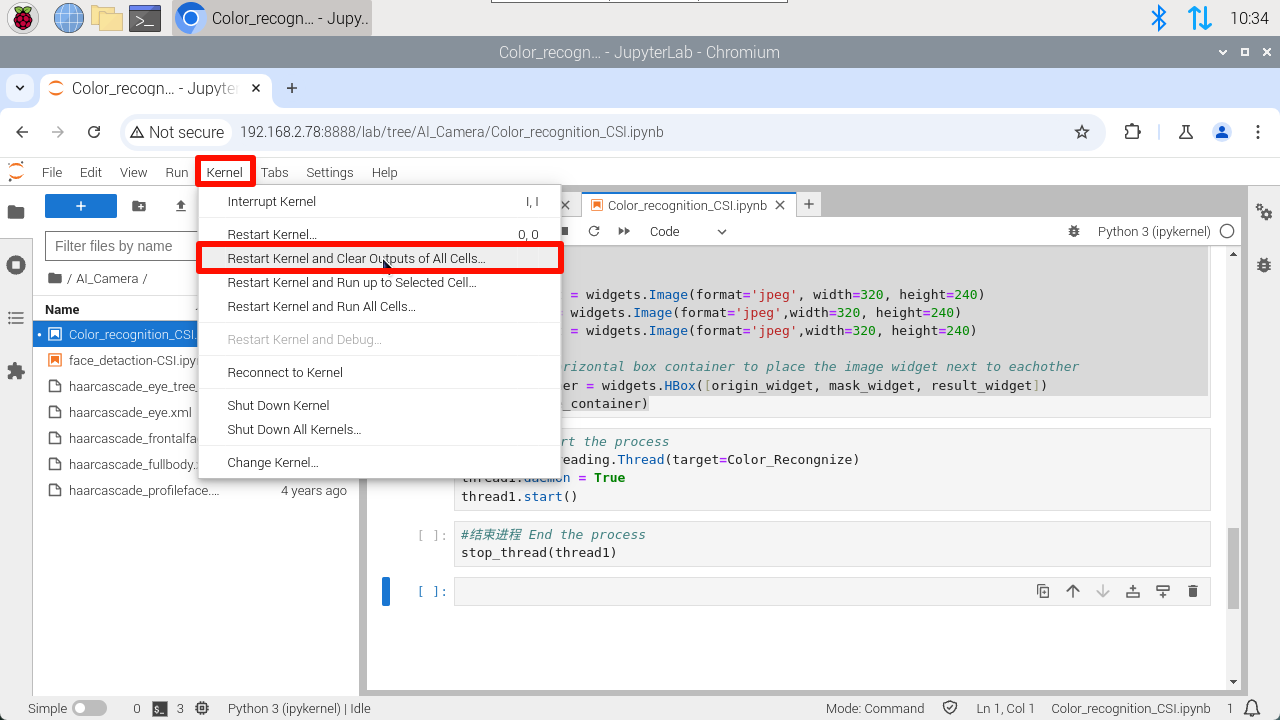Click the blue New Launcher plus button
Image resolution: width=1280 pixels, height=720 pixels.
pyautogui.click(x=81, y=206)
